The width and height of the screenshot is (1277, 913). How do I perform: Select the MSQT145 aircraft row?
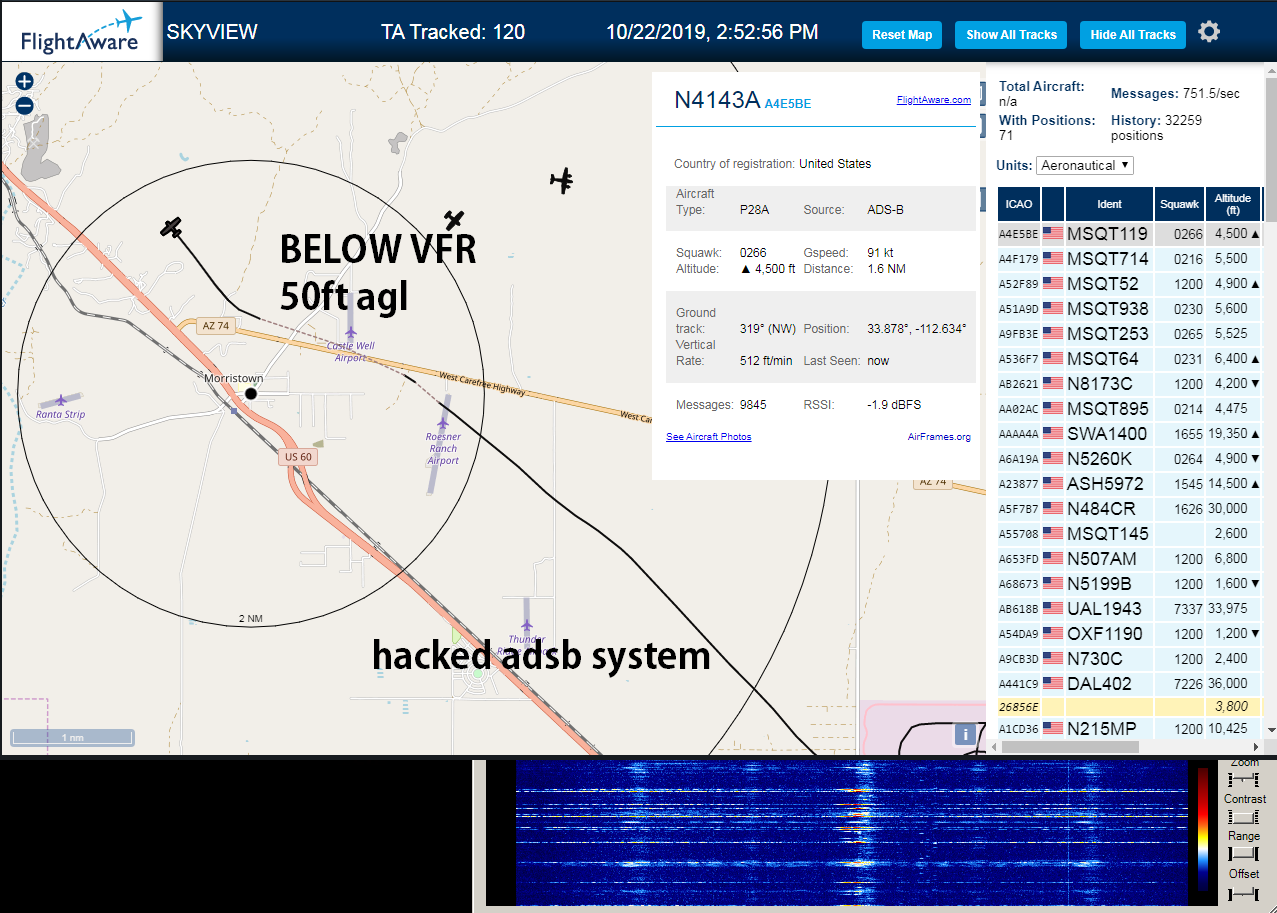coord(1130,534)
